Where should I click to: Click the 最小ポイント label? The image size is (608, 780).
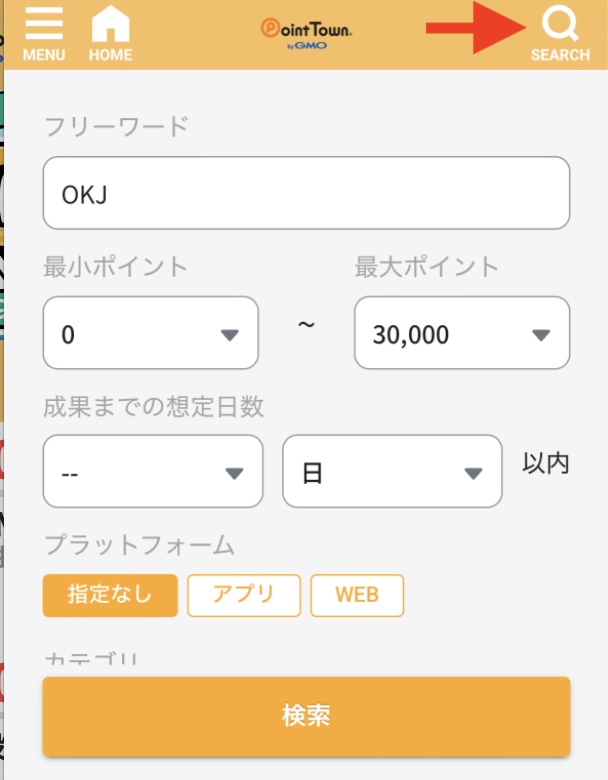point(116,267)
